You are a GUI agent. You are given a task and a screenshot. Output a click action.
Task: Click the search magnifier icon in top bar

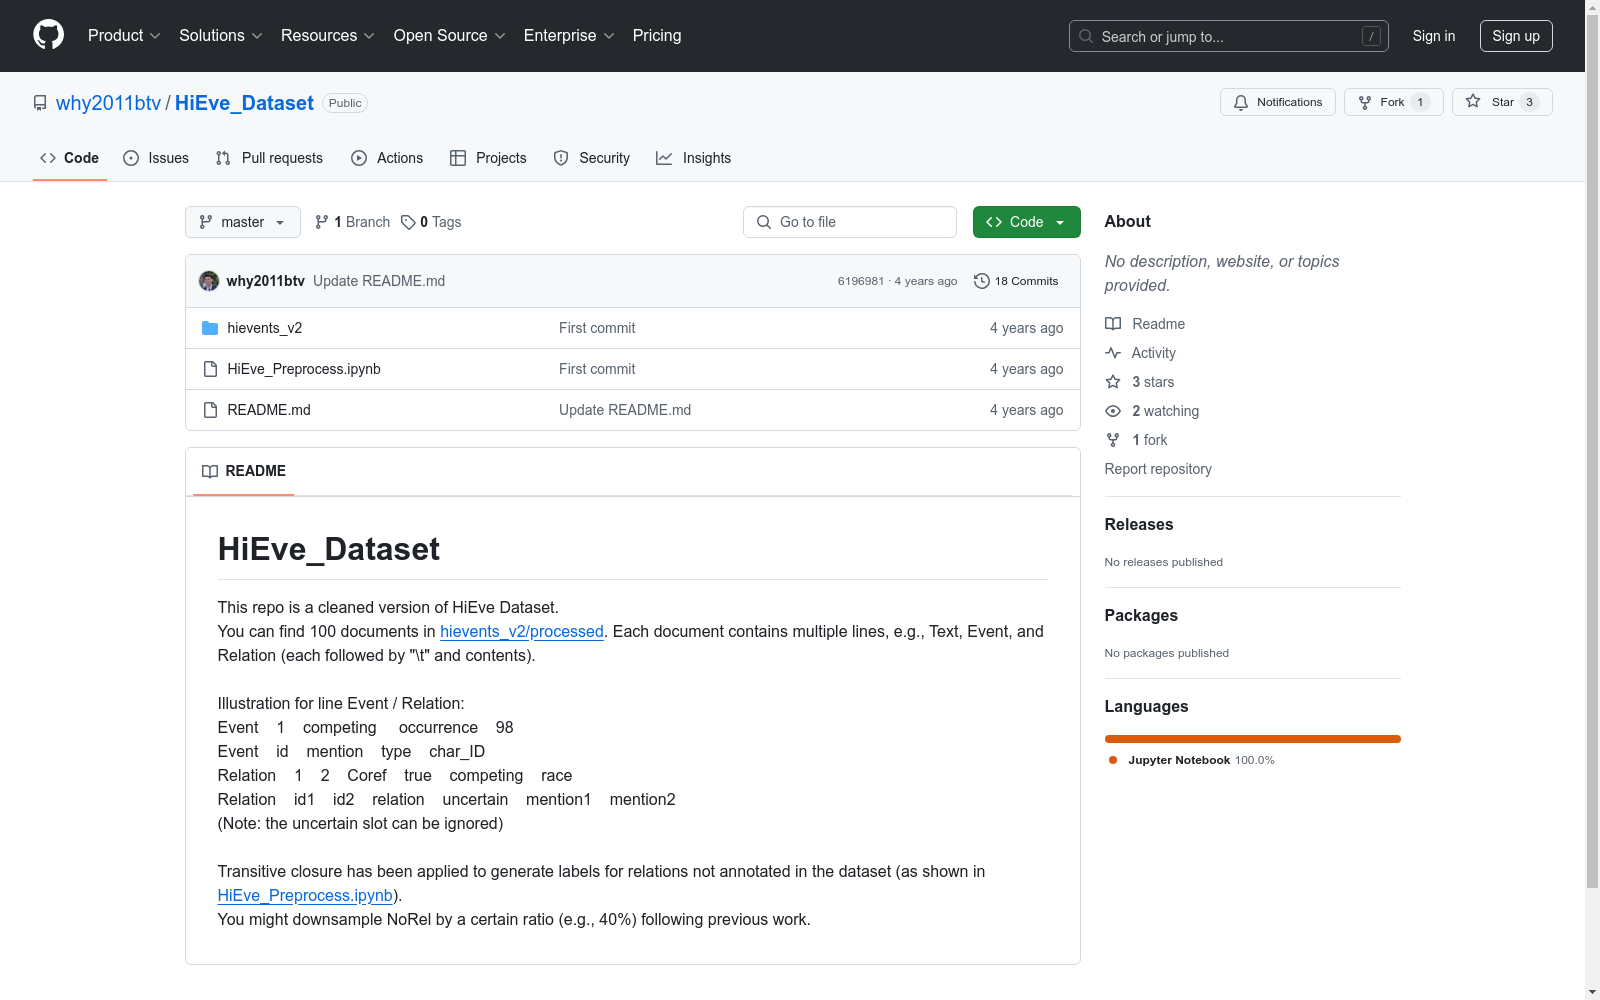pyautogui.click(x=1086, y=36)
